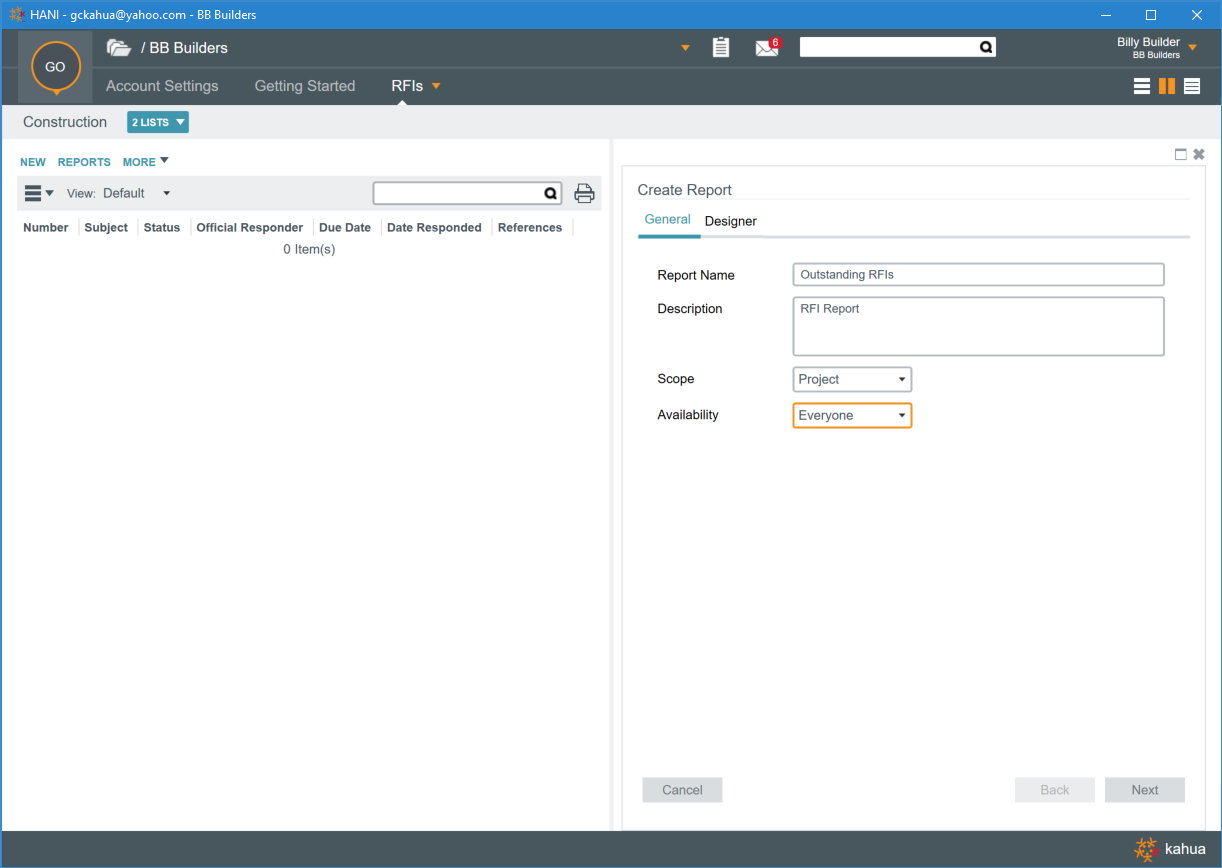Maximize the Create Report panel

tap(1180, 154)
